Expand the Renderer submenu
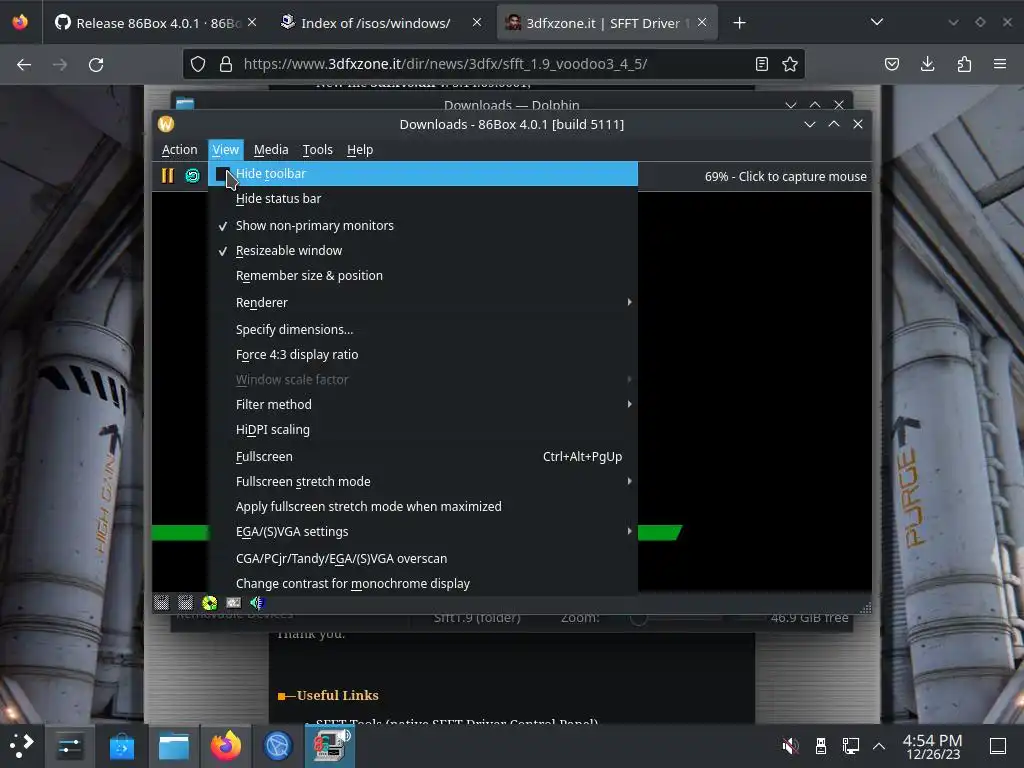The width and height of the screenshot is (1024, 768). click(x=423, y=302)
